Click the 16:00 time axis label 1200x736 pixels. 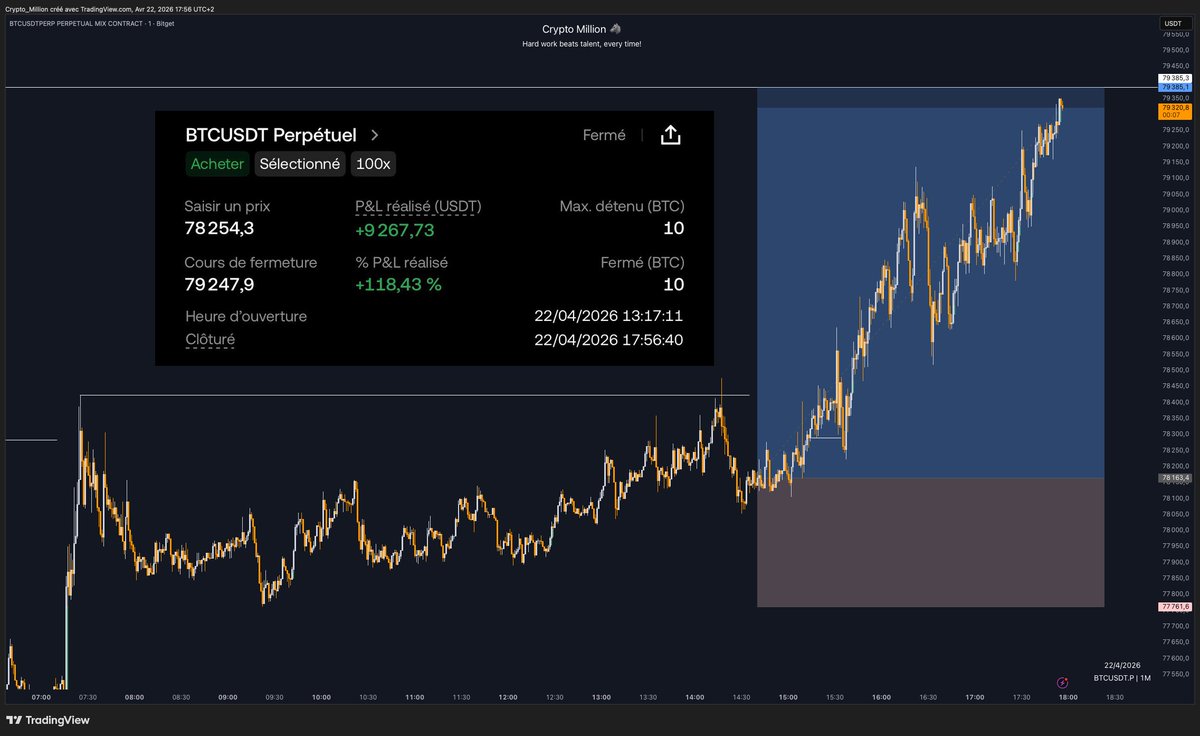(881, 698)
